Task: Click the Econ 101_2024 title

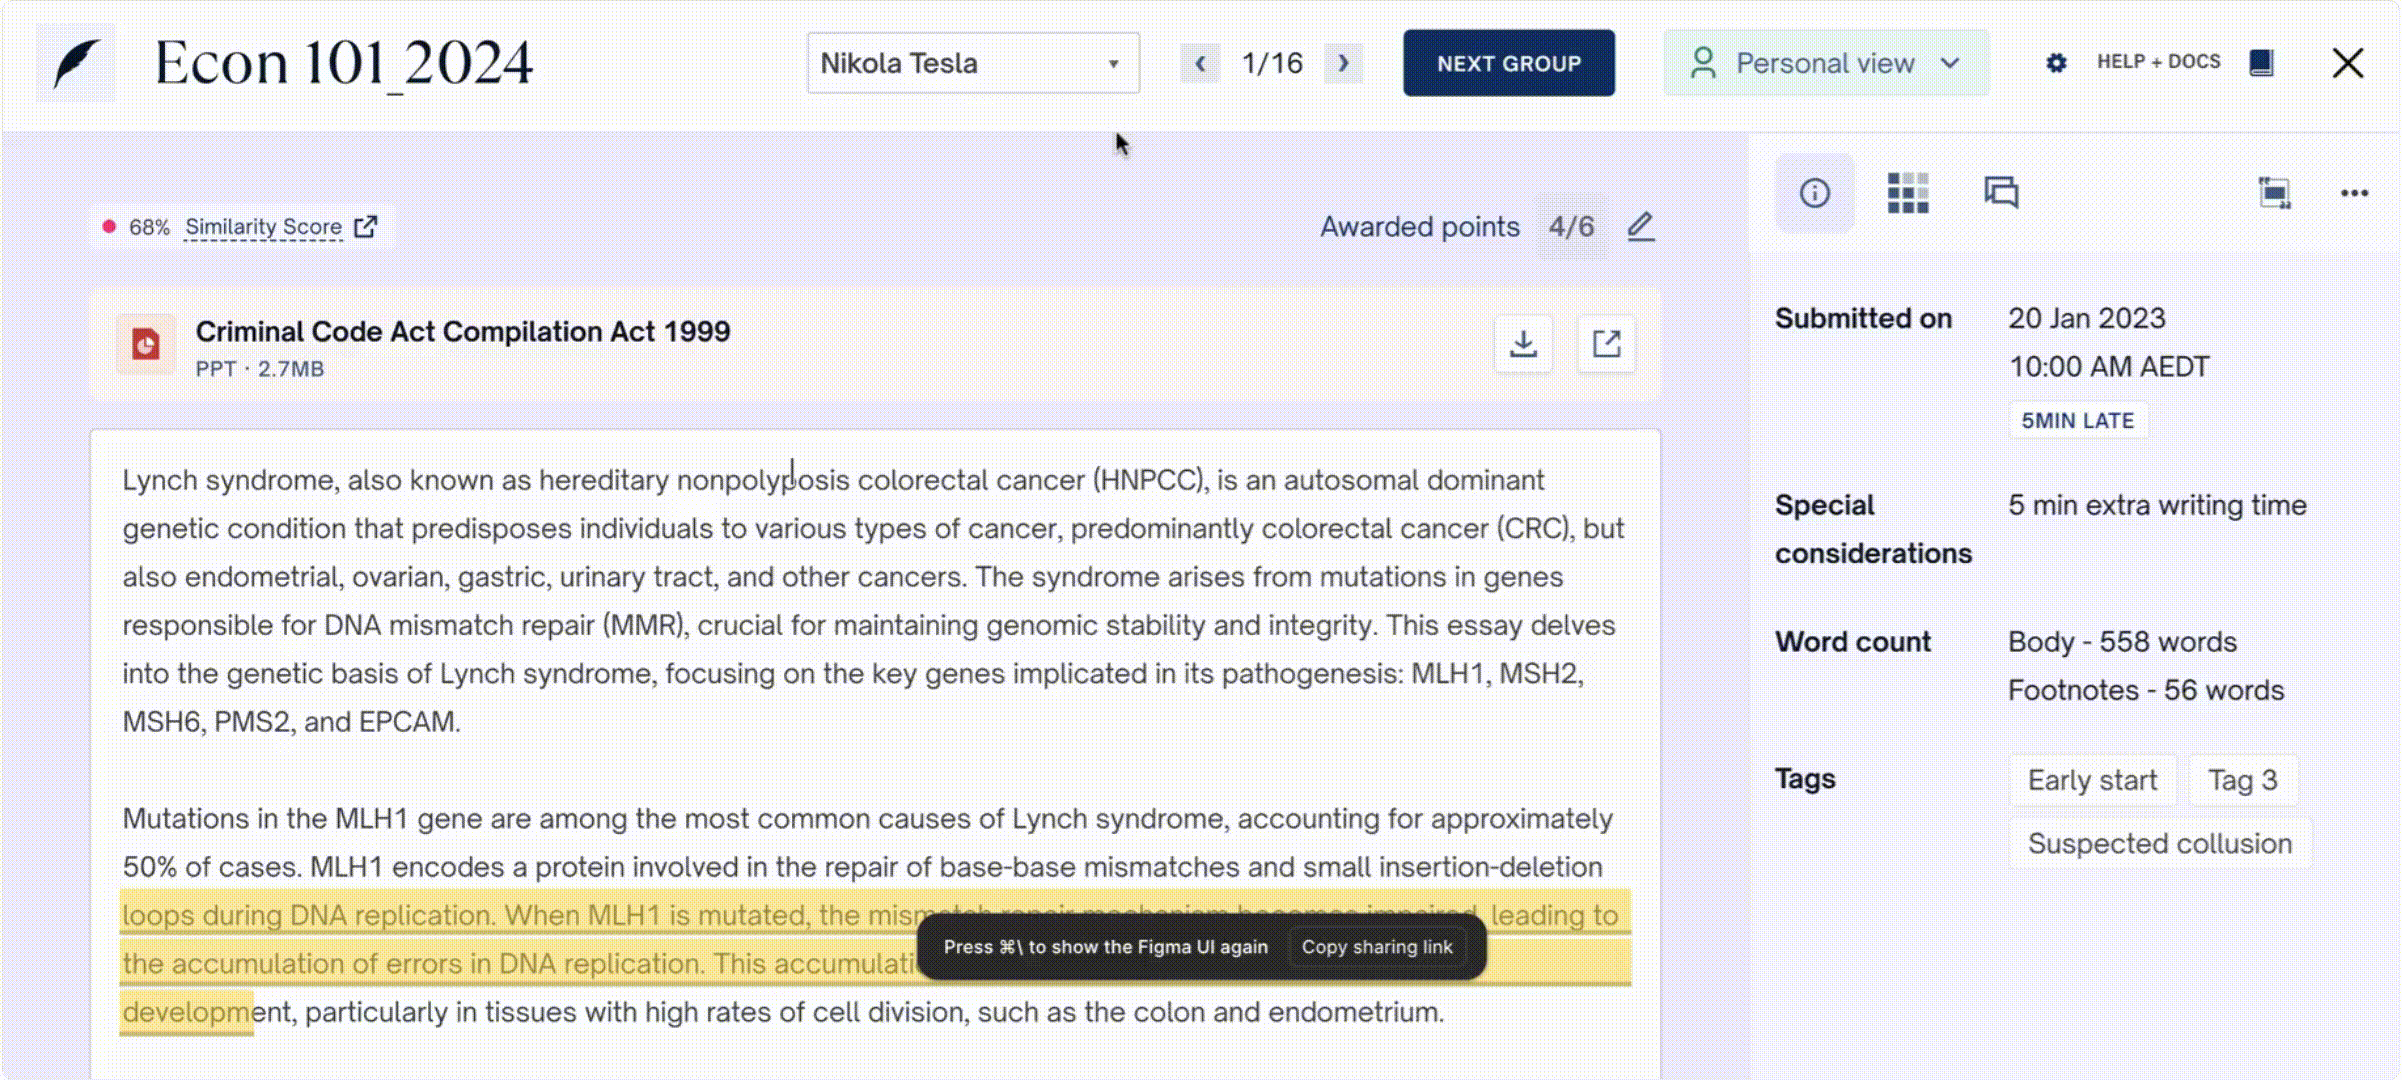Action: (344, 64)
